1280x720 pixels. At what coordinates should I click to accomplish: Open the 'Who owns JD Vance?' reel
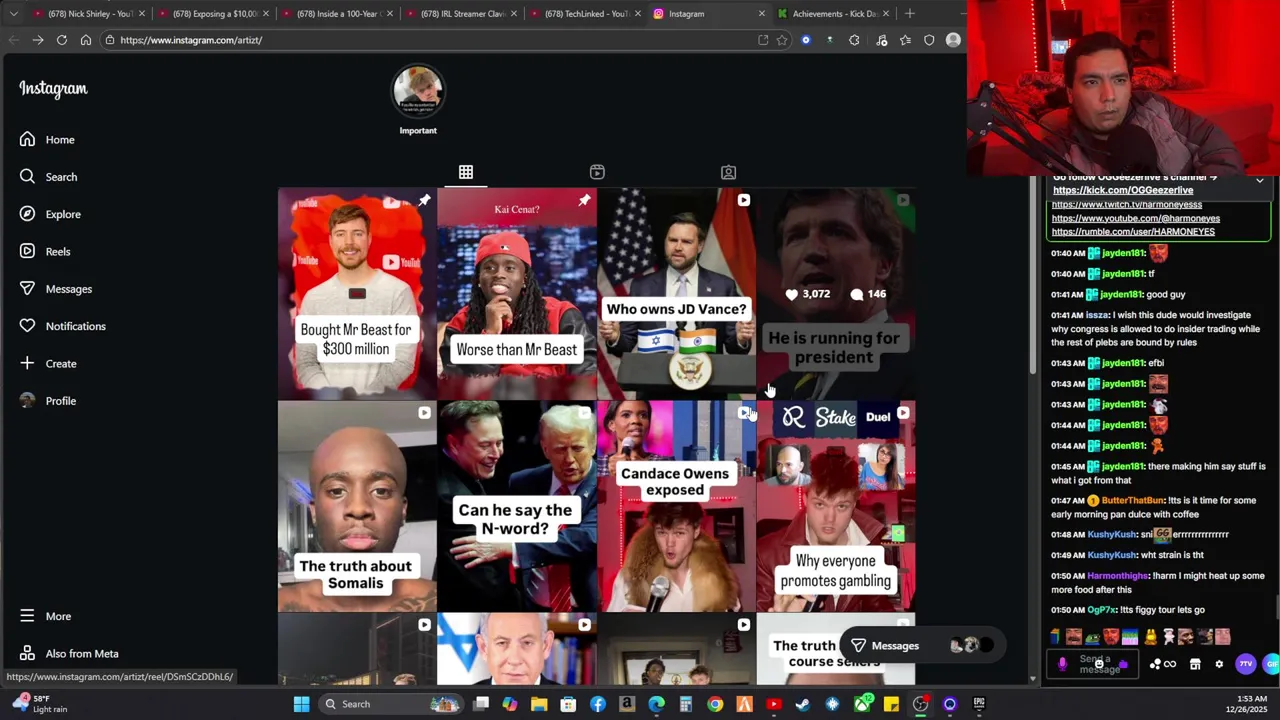[676, 294]
